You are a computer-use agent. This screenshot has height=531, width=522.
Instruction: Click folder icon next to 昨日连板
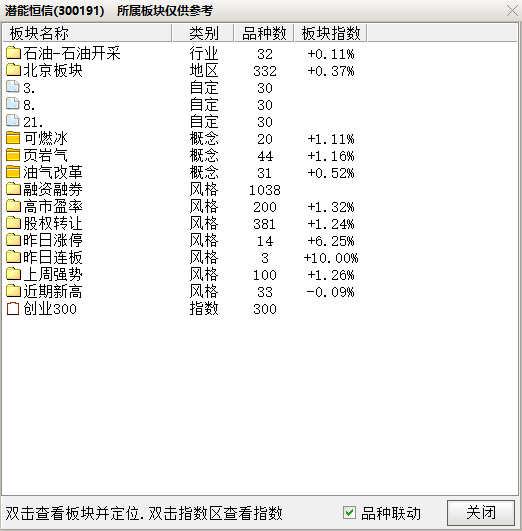pos(13,257)
